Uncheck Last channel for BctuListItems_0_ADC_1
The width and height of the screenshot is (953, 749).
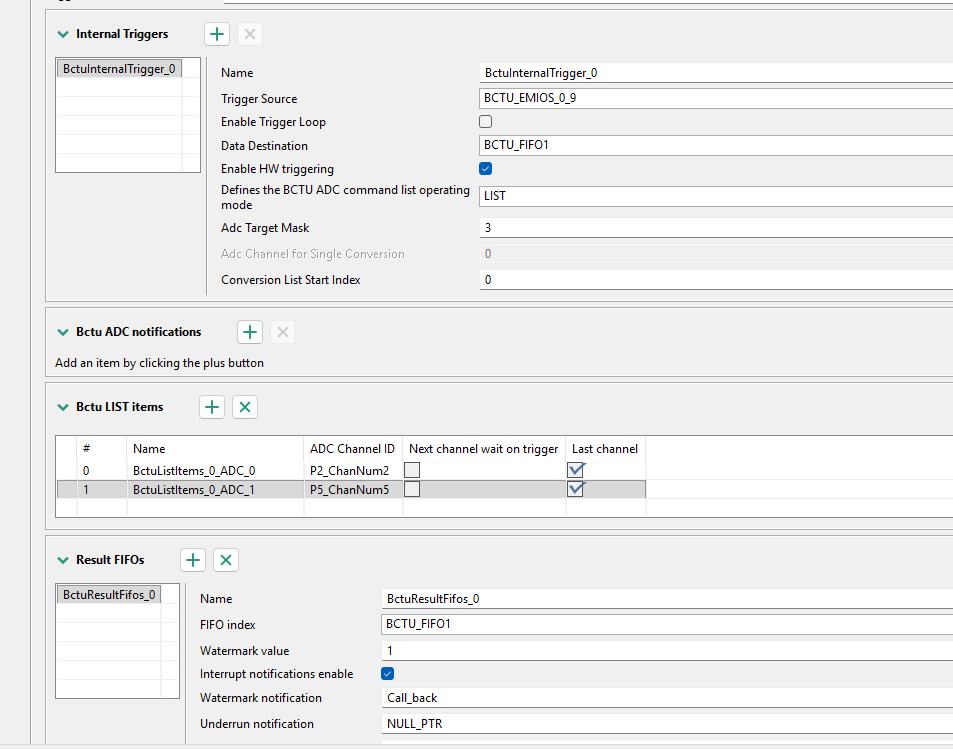(576, 489)
